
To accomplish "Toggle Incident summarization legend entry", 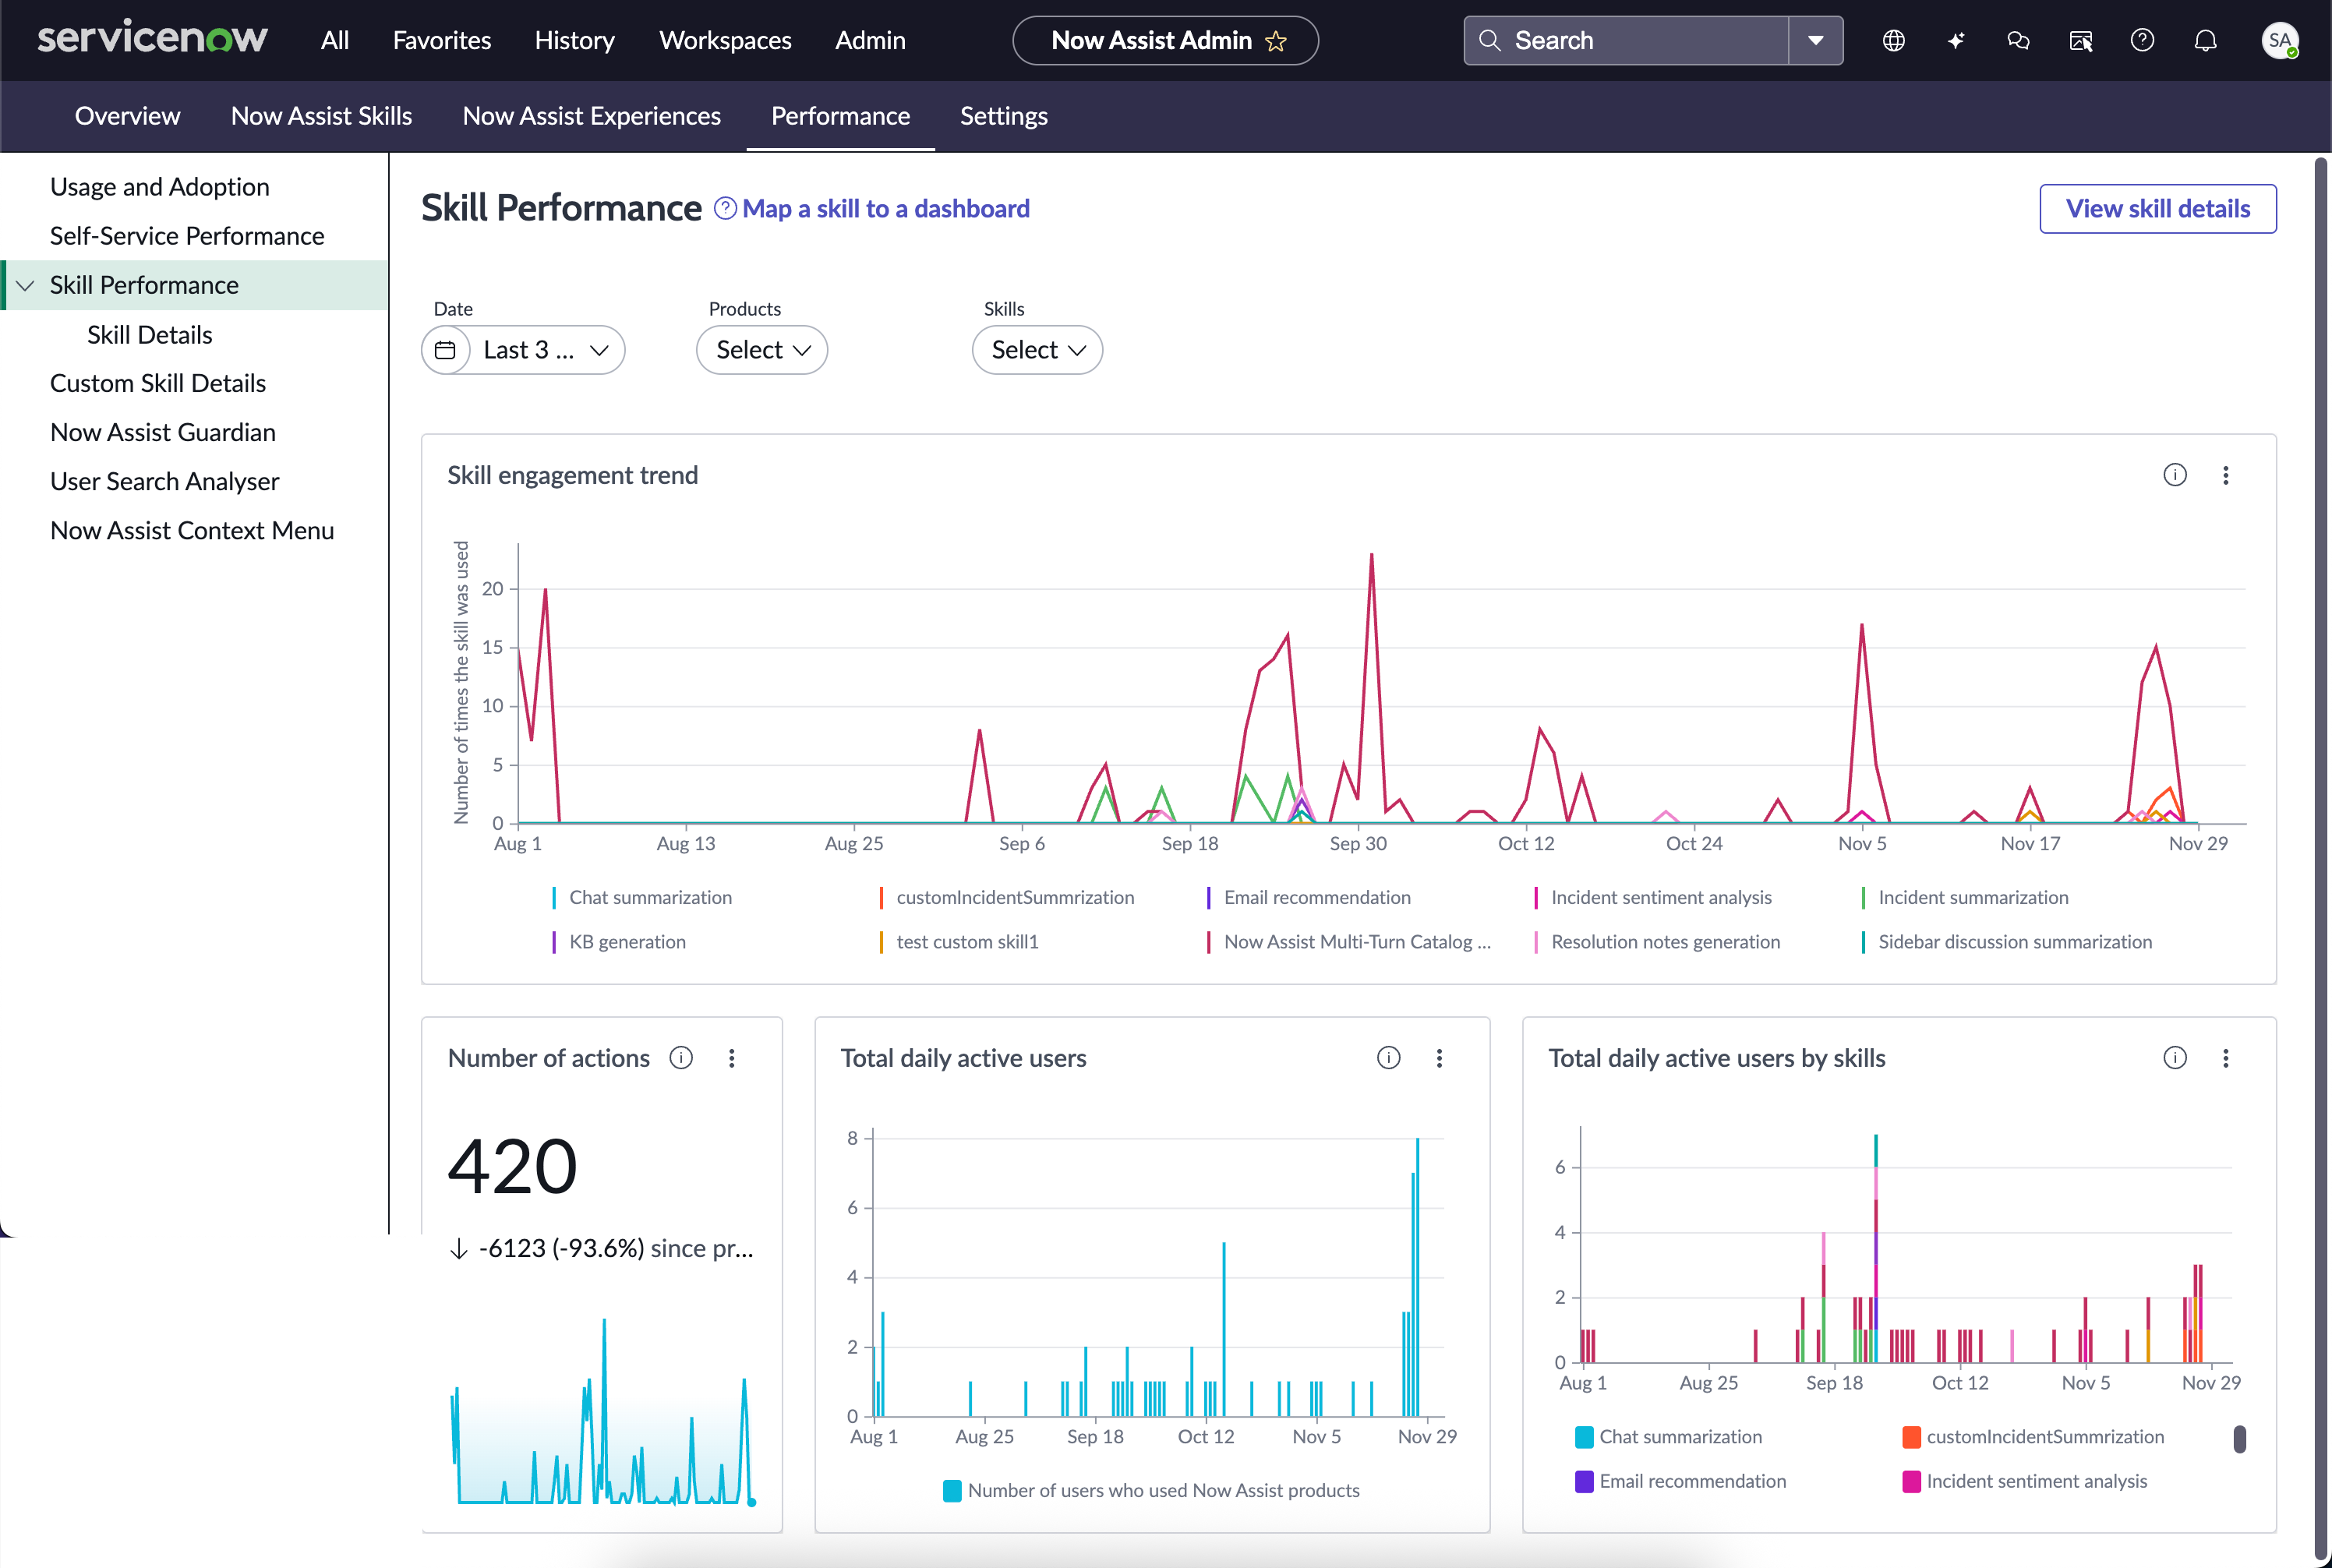I will point(1965,897).
